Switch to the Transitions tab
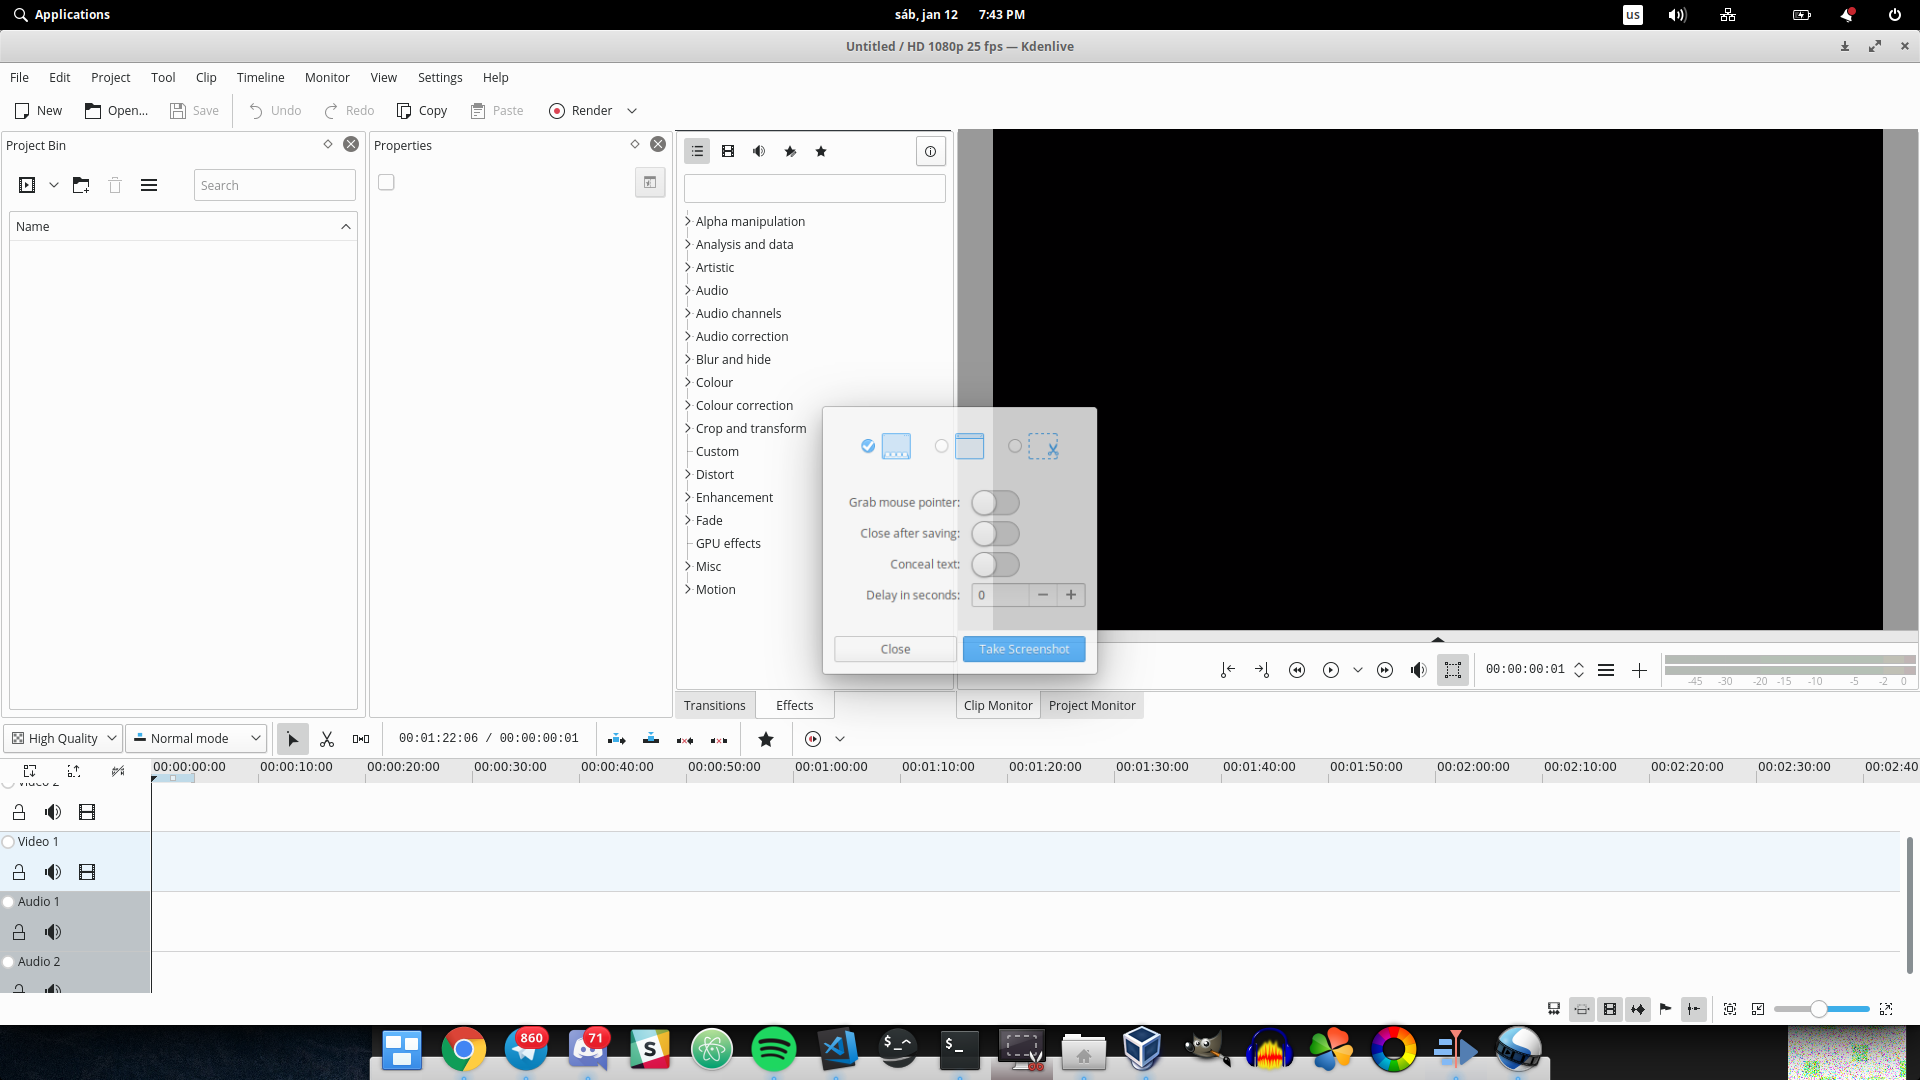1920x1080 pixels. [715, 705]
